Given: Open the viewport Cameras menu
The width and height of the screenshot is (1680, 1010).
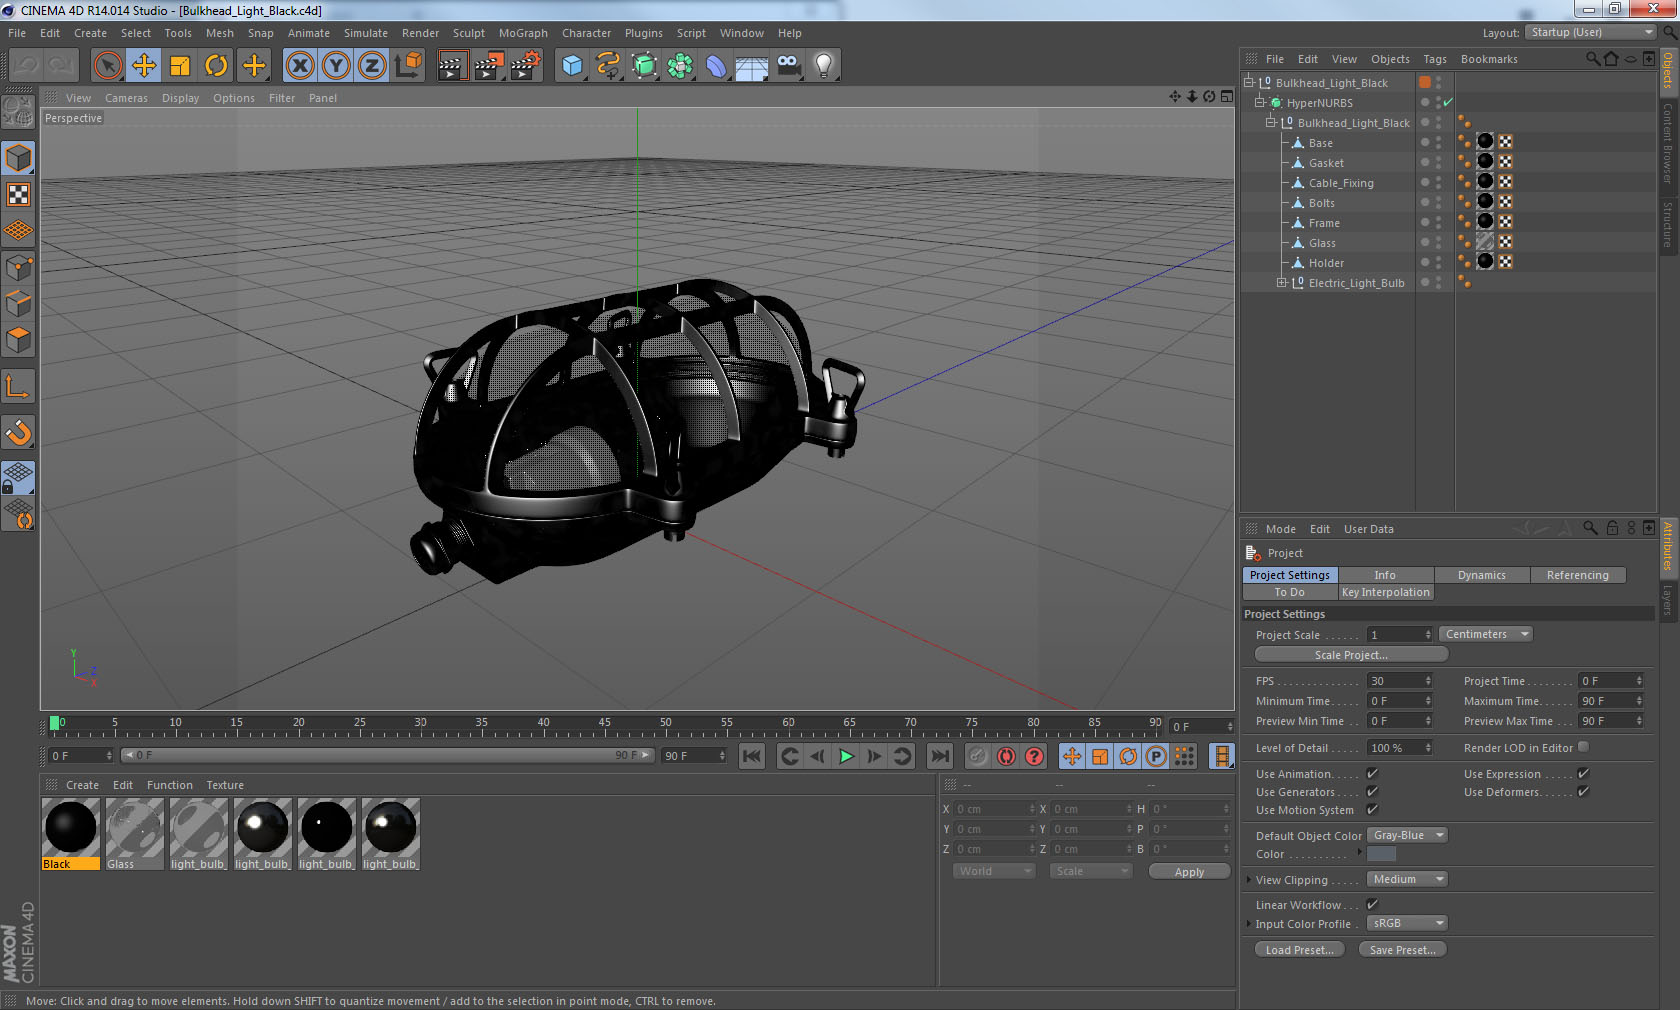Looking at the screenshot, I should [126, 98].
